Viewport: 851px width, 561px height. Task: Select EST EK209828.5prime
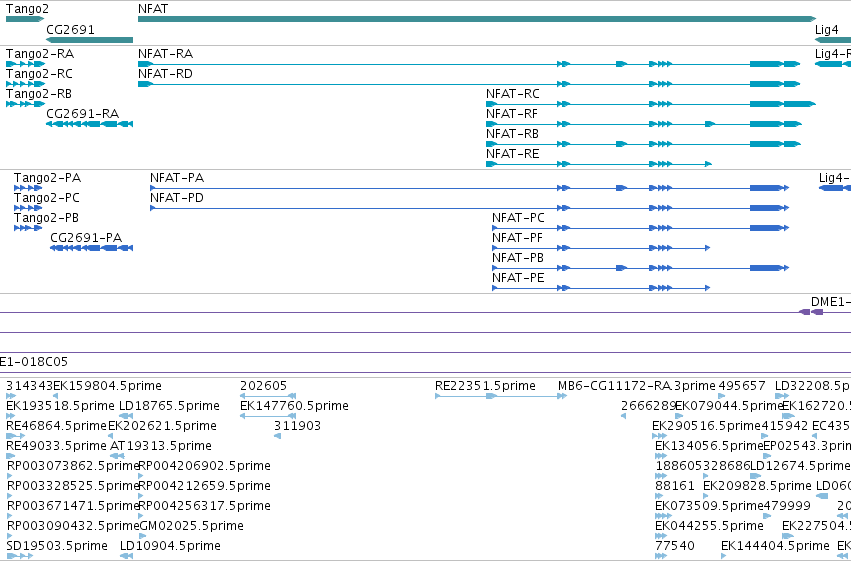pyautogui.click(x=757, y=486)
